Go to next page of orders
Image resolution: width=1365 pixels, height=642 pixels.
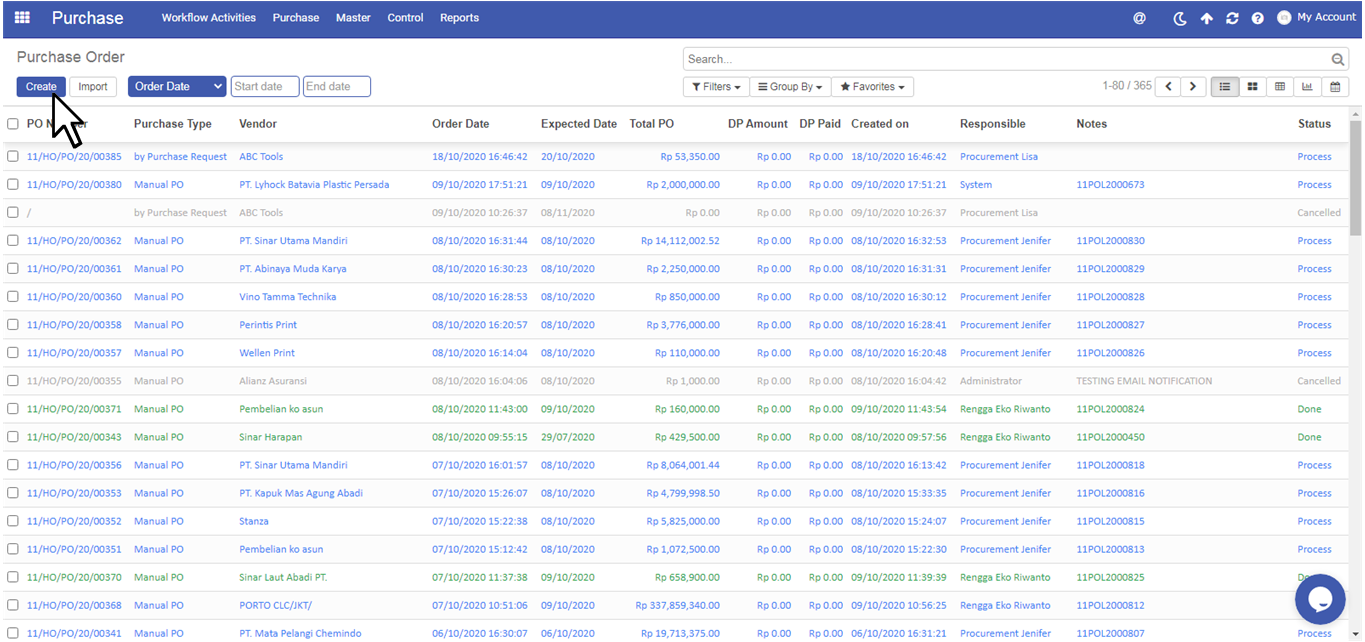(1192, 87)
